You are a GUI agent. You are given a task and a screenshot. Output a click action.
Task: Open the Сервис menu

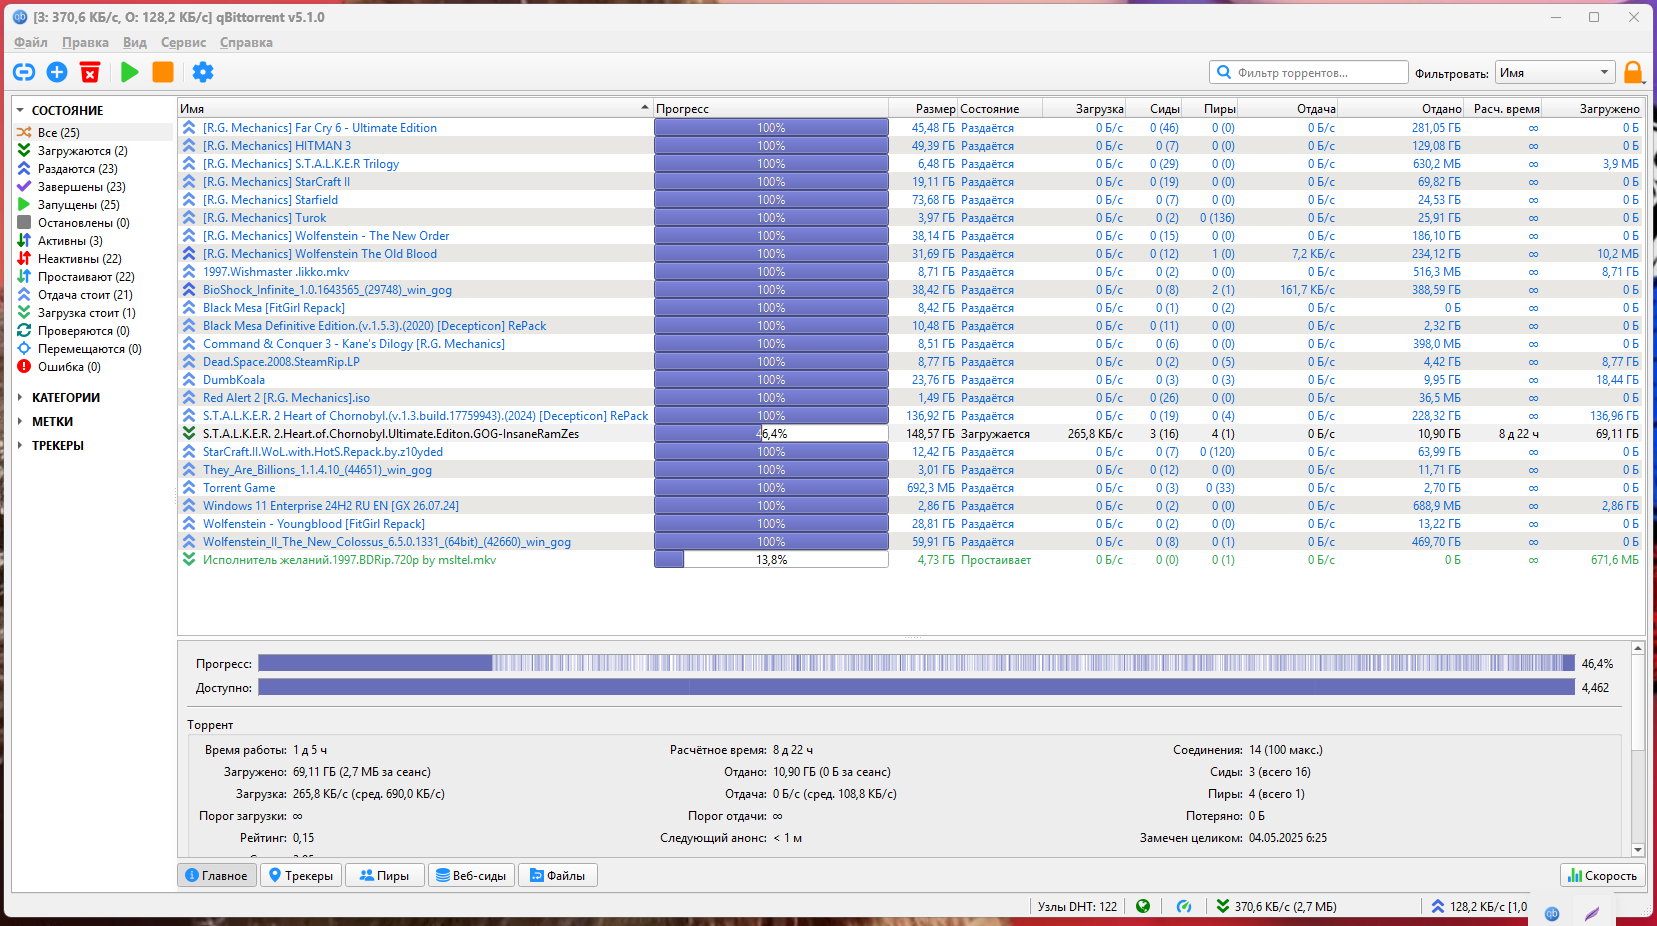tap(183, 42)
